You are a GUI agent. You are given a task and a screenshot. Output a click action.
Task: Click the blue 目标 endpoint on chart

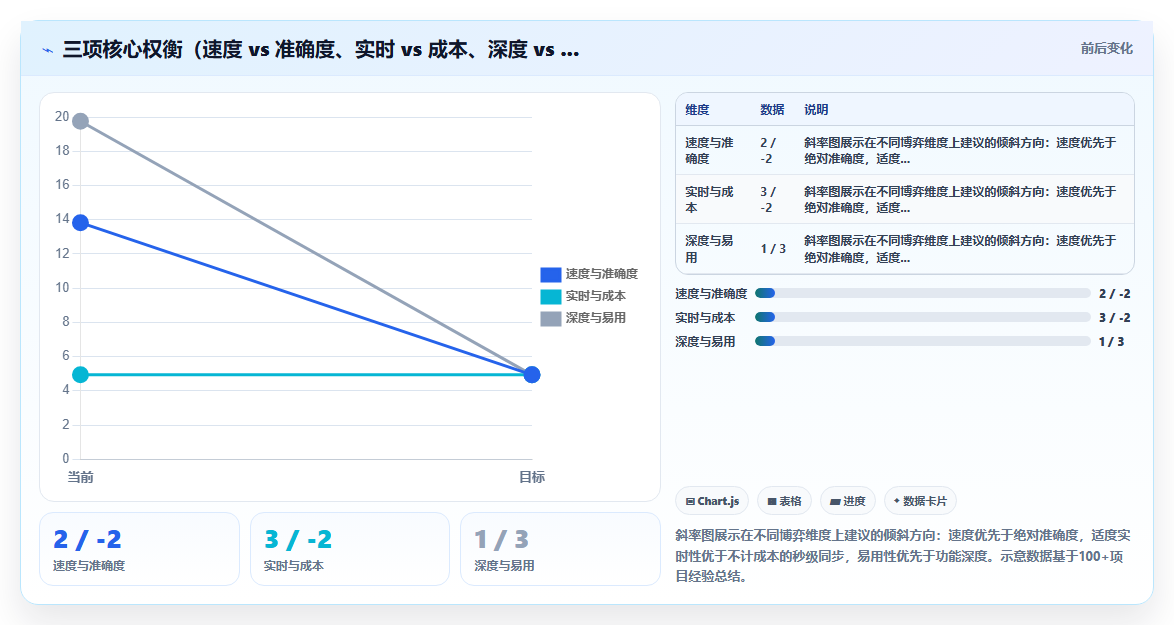pyautogui.click(x=532, y=374)
